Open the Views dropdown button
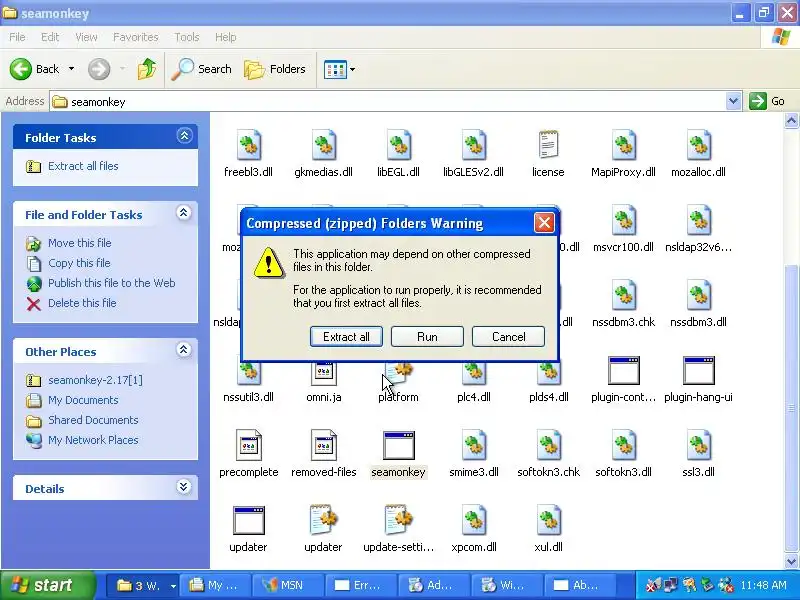 click(x=339, y=69)
